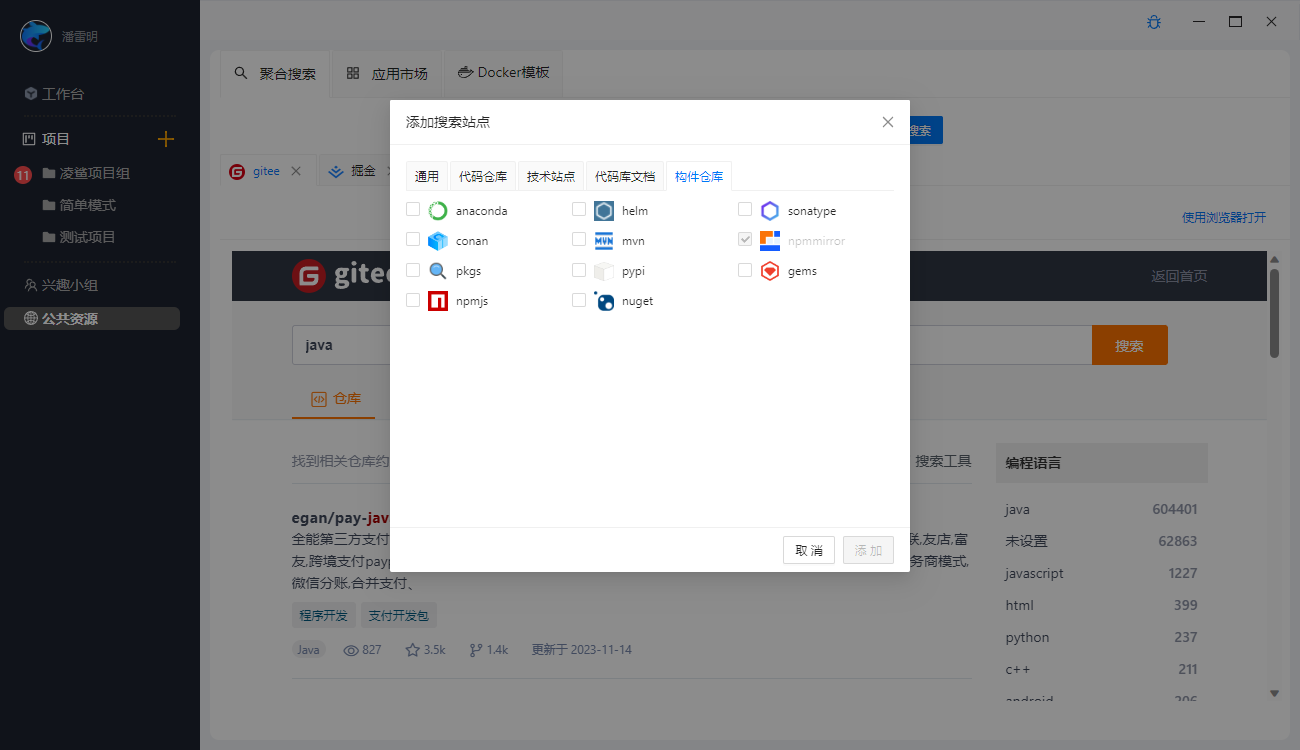The height and width of the screenshot is (750, 1300).
Task: Switch to the 通用 tab
Action: pos(427,176)
